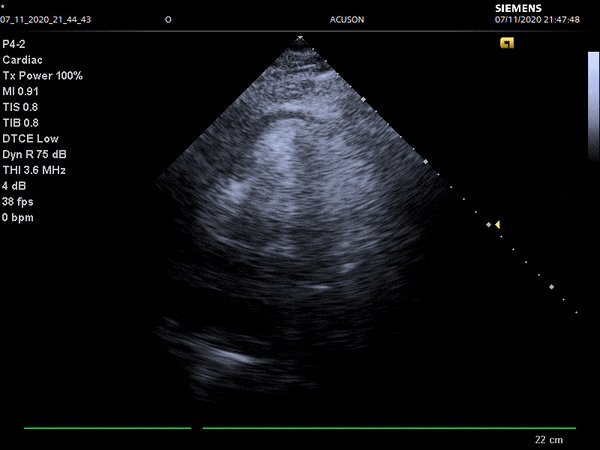
Task: Click the transducer apex marker at sector top
Action: pyautogui.click(x=300, y=38)
